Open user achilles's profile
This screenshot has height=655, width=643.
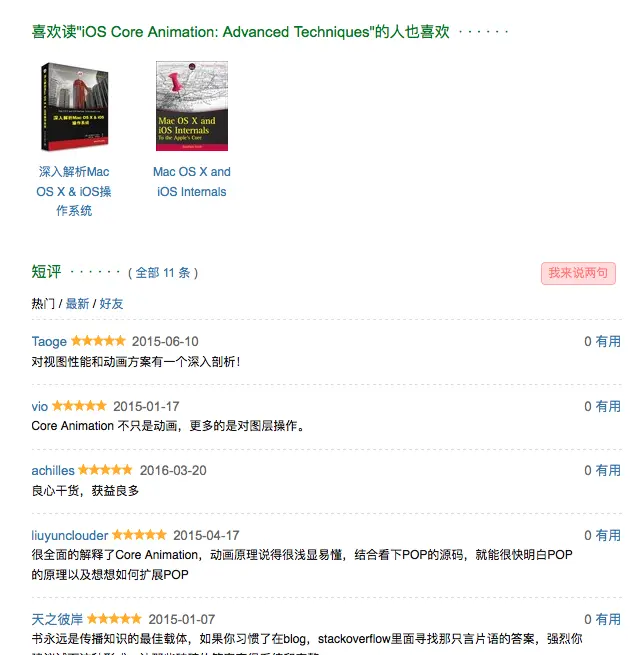pyautogui.click(x=53, y=471)
